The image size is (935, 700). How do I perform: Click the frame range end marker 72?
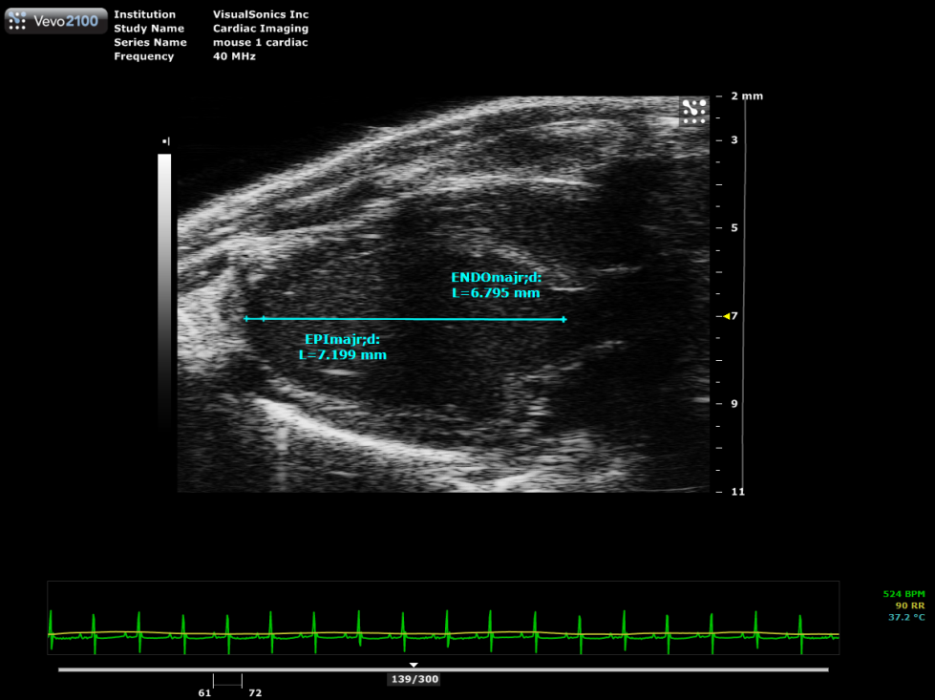(x=255, y=693)
